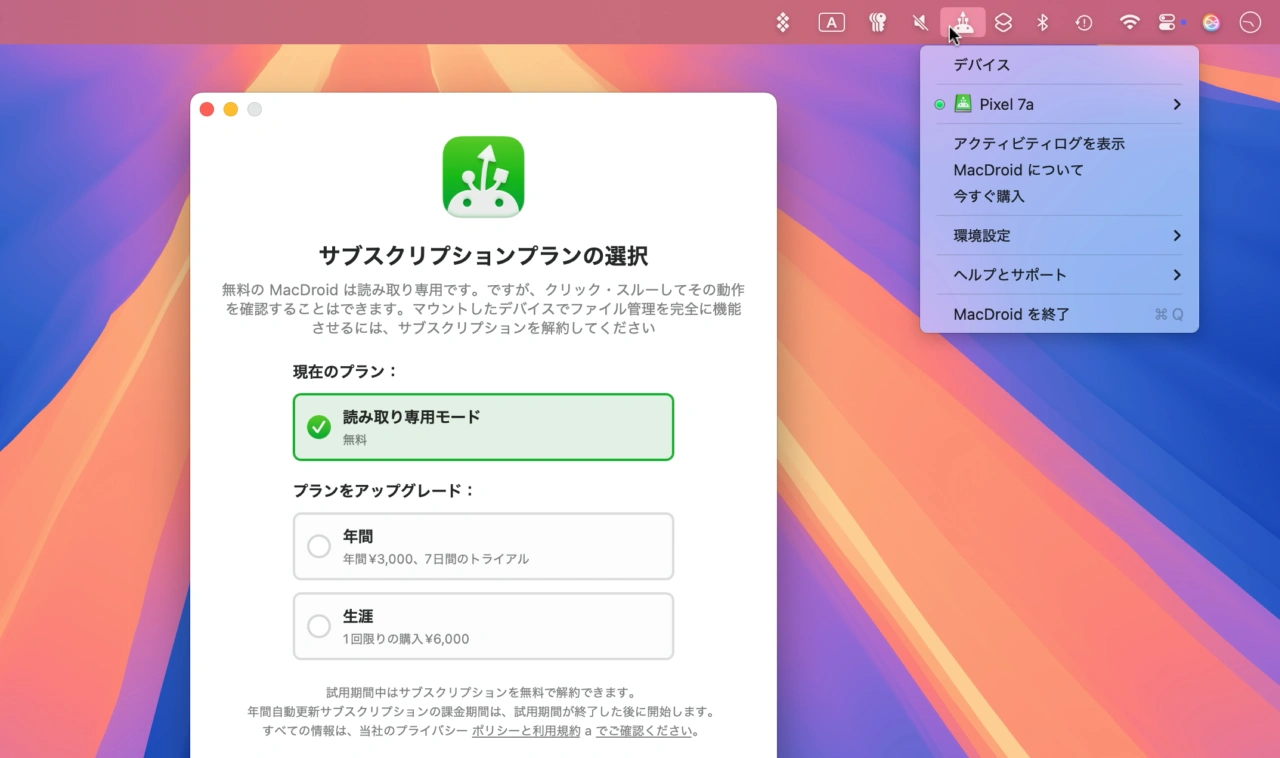
Task: Expand the ヘルプとサポート submenu
Action: coord(1059,275)
